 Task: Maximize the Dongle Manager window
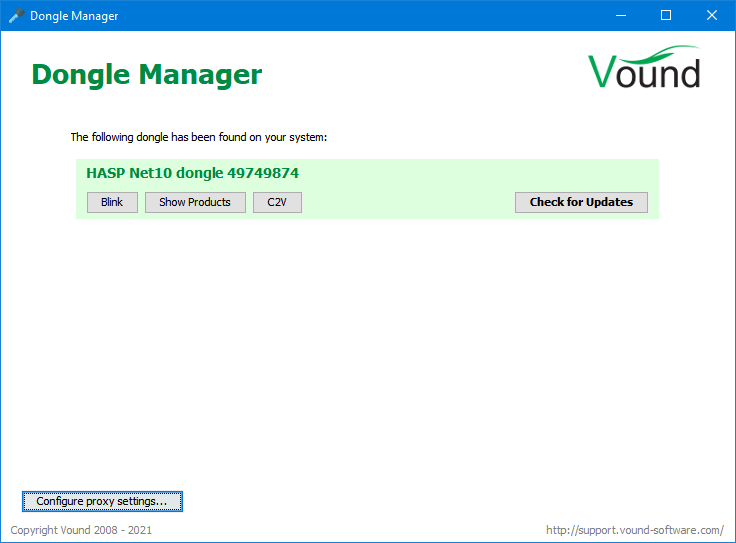click(x=666, y=16)
